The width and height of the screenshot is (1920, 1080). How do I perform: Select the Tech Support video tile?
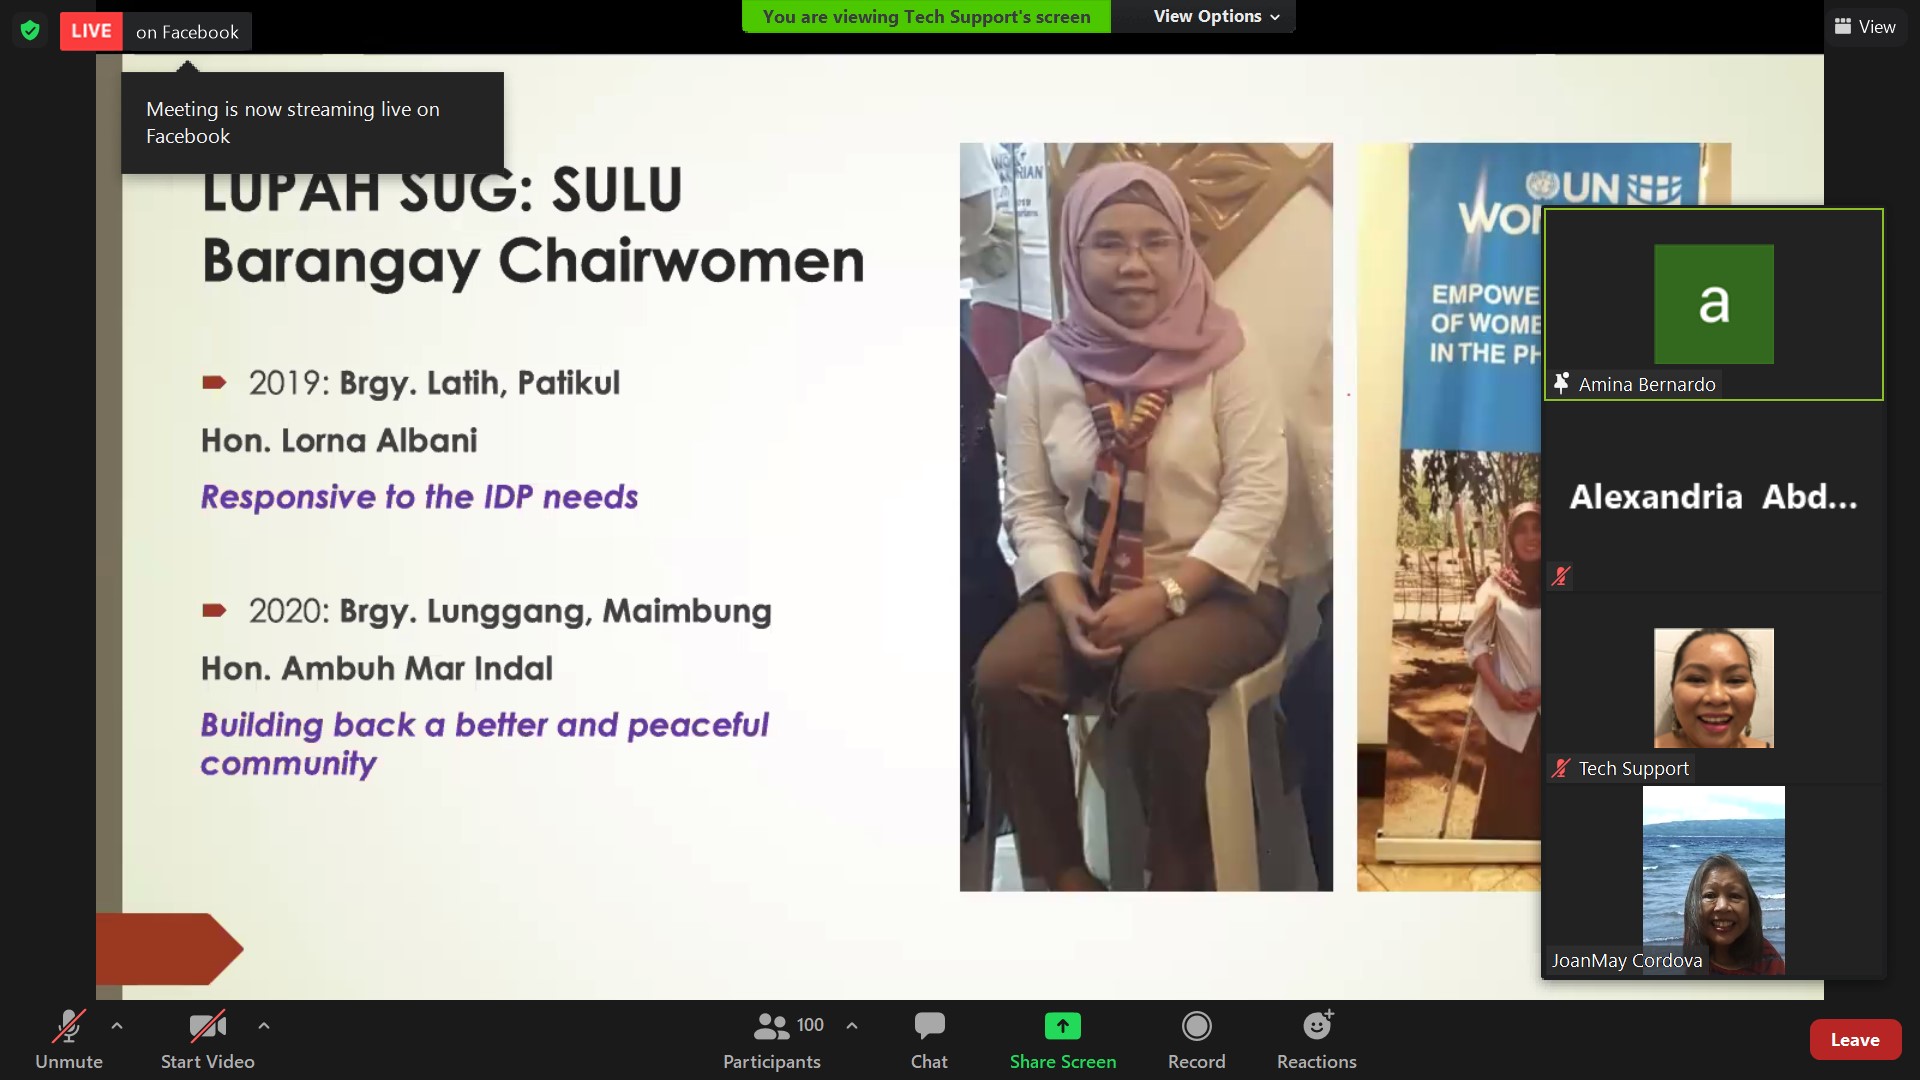[x=1713, y=688]
